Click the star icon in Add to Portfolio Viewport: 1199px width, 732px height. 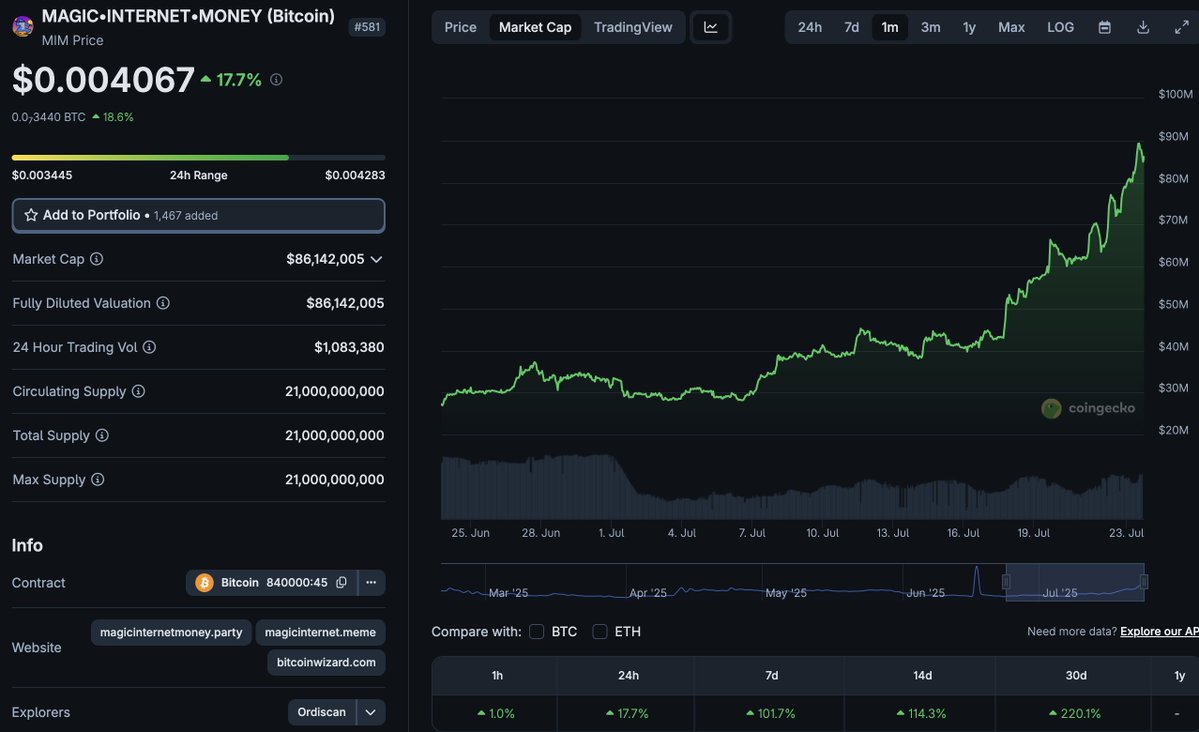tap(31, 215)
